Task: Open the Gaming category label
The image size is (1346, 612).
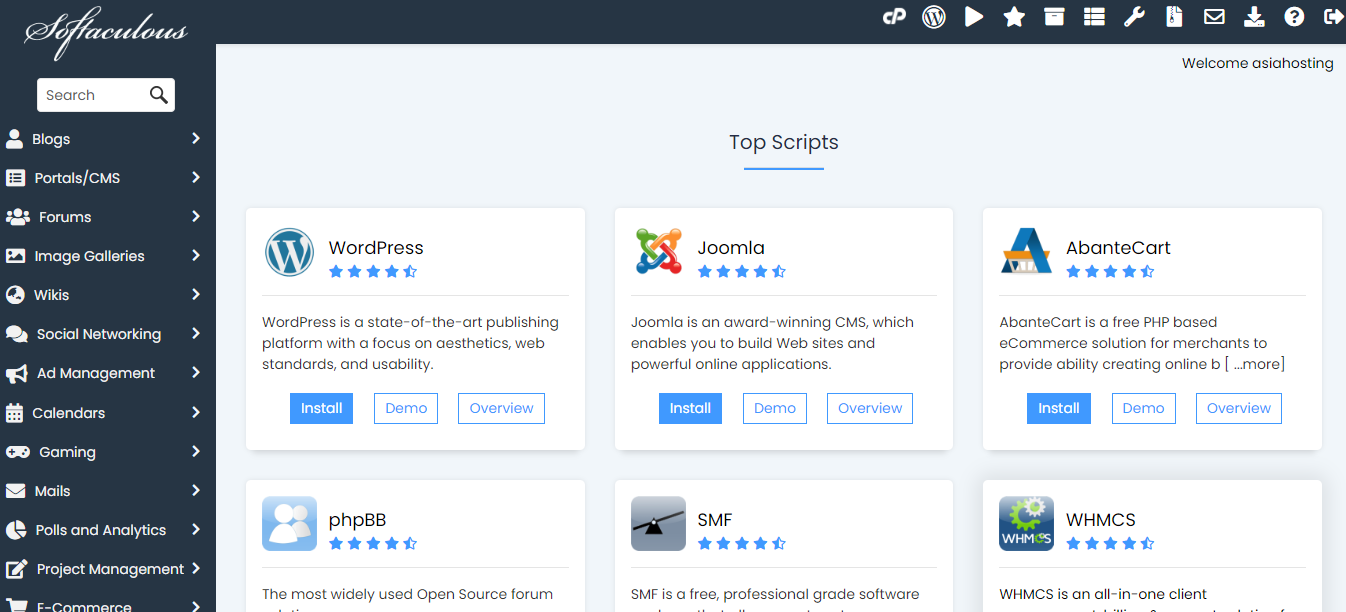Action: click(x=67, y=452)
